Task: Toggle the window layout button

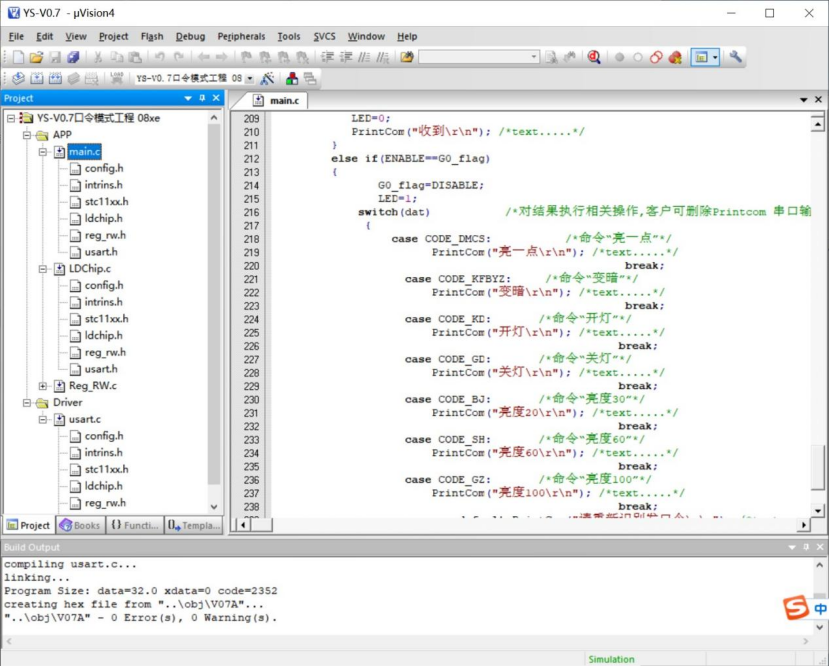Action: coord(701,57)
